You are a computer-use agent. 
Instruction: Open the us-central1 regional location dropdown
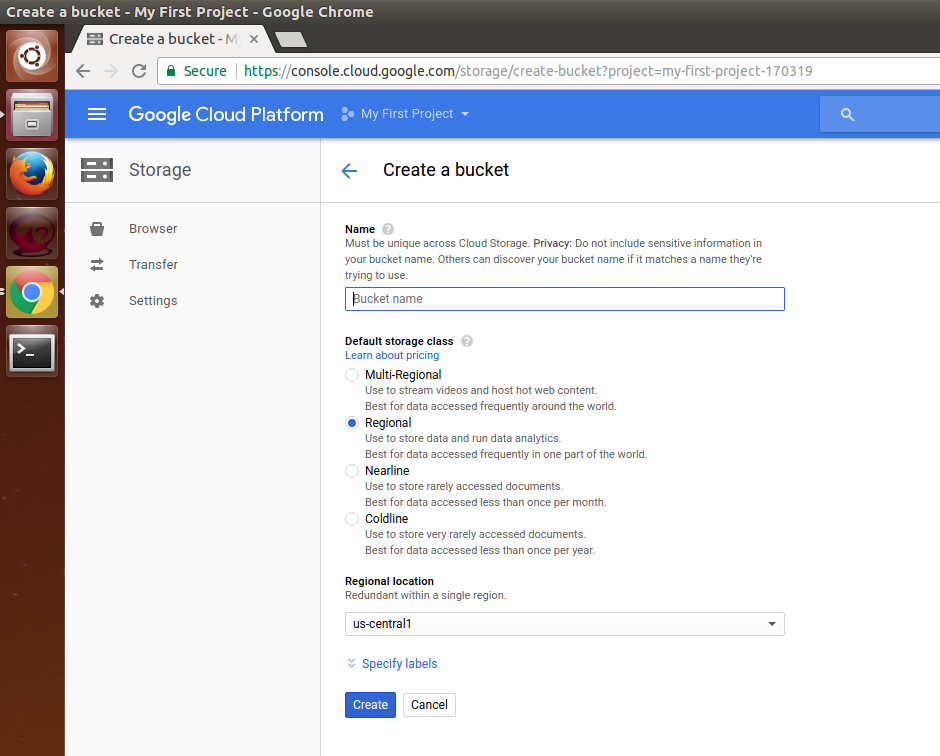click(564, 624)
